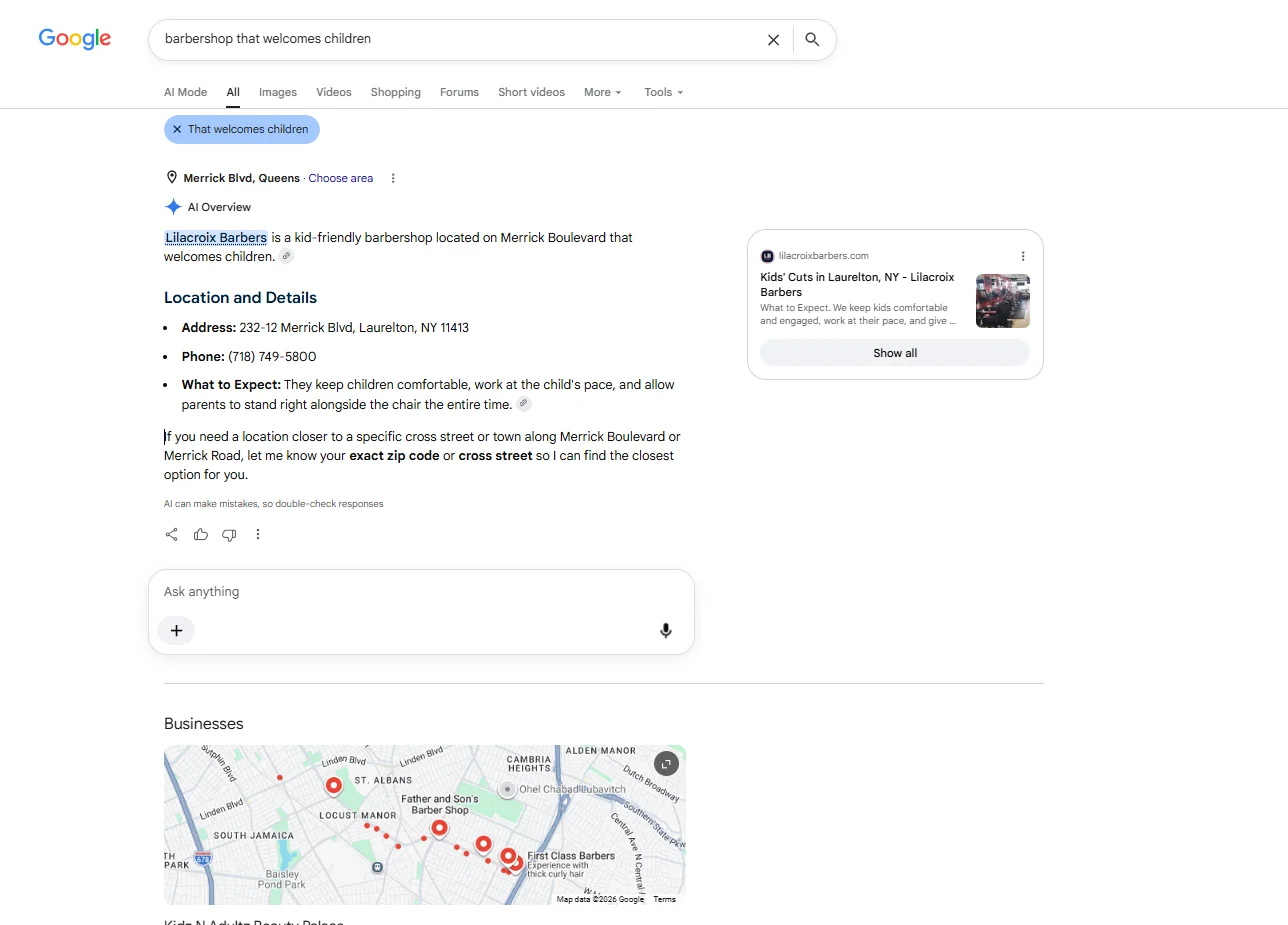The image size is (1288, 925).
Task: Click the address "232-12 Merrick Blvd, Laurelton, NY 11413"
Action: tap(354, 327)
